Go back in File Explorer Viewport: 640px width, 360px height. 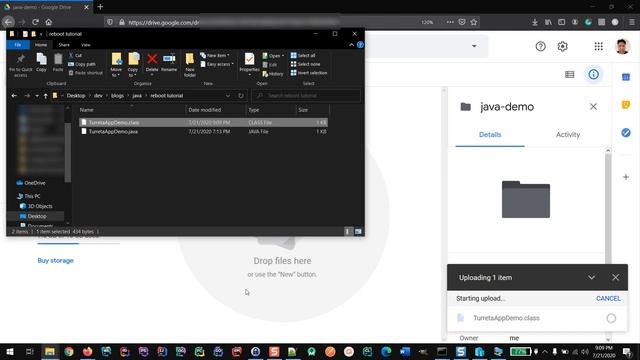coord(14,96)
